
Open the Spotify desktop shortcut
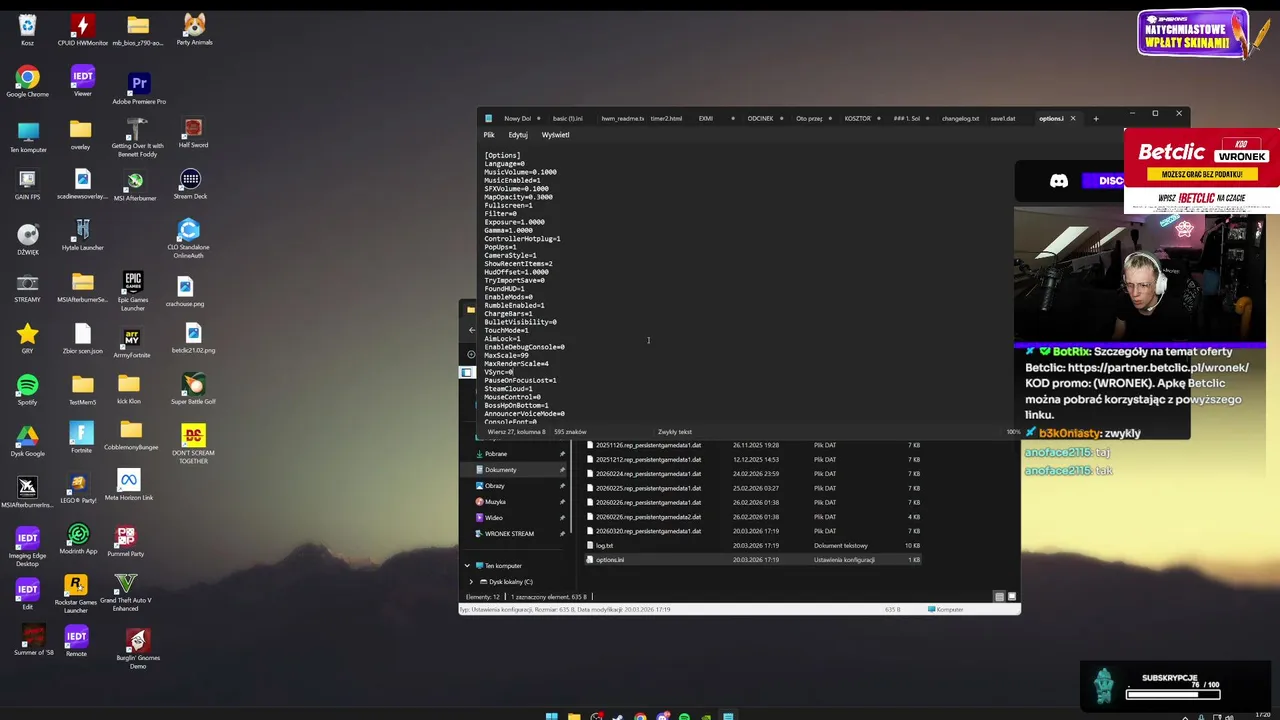click(x=27, y=390)
